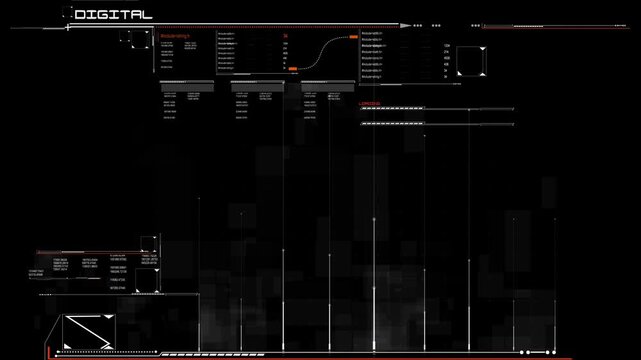
Task: Click the DIGITAL title text
Action: pyautogui.click(x=113, y=15)
